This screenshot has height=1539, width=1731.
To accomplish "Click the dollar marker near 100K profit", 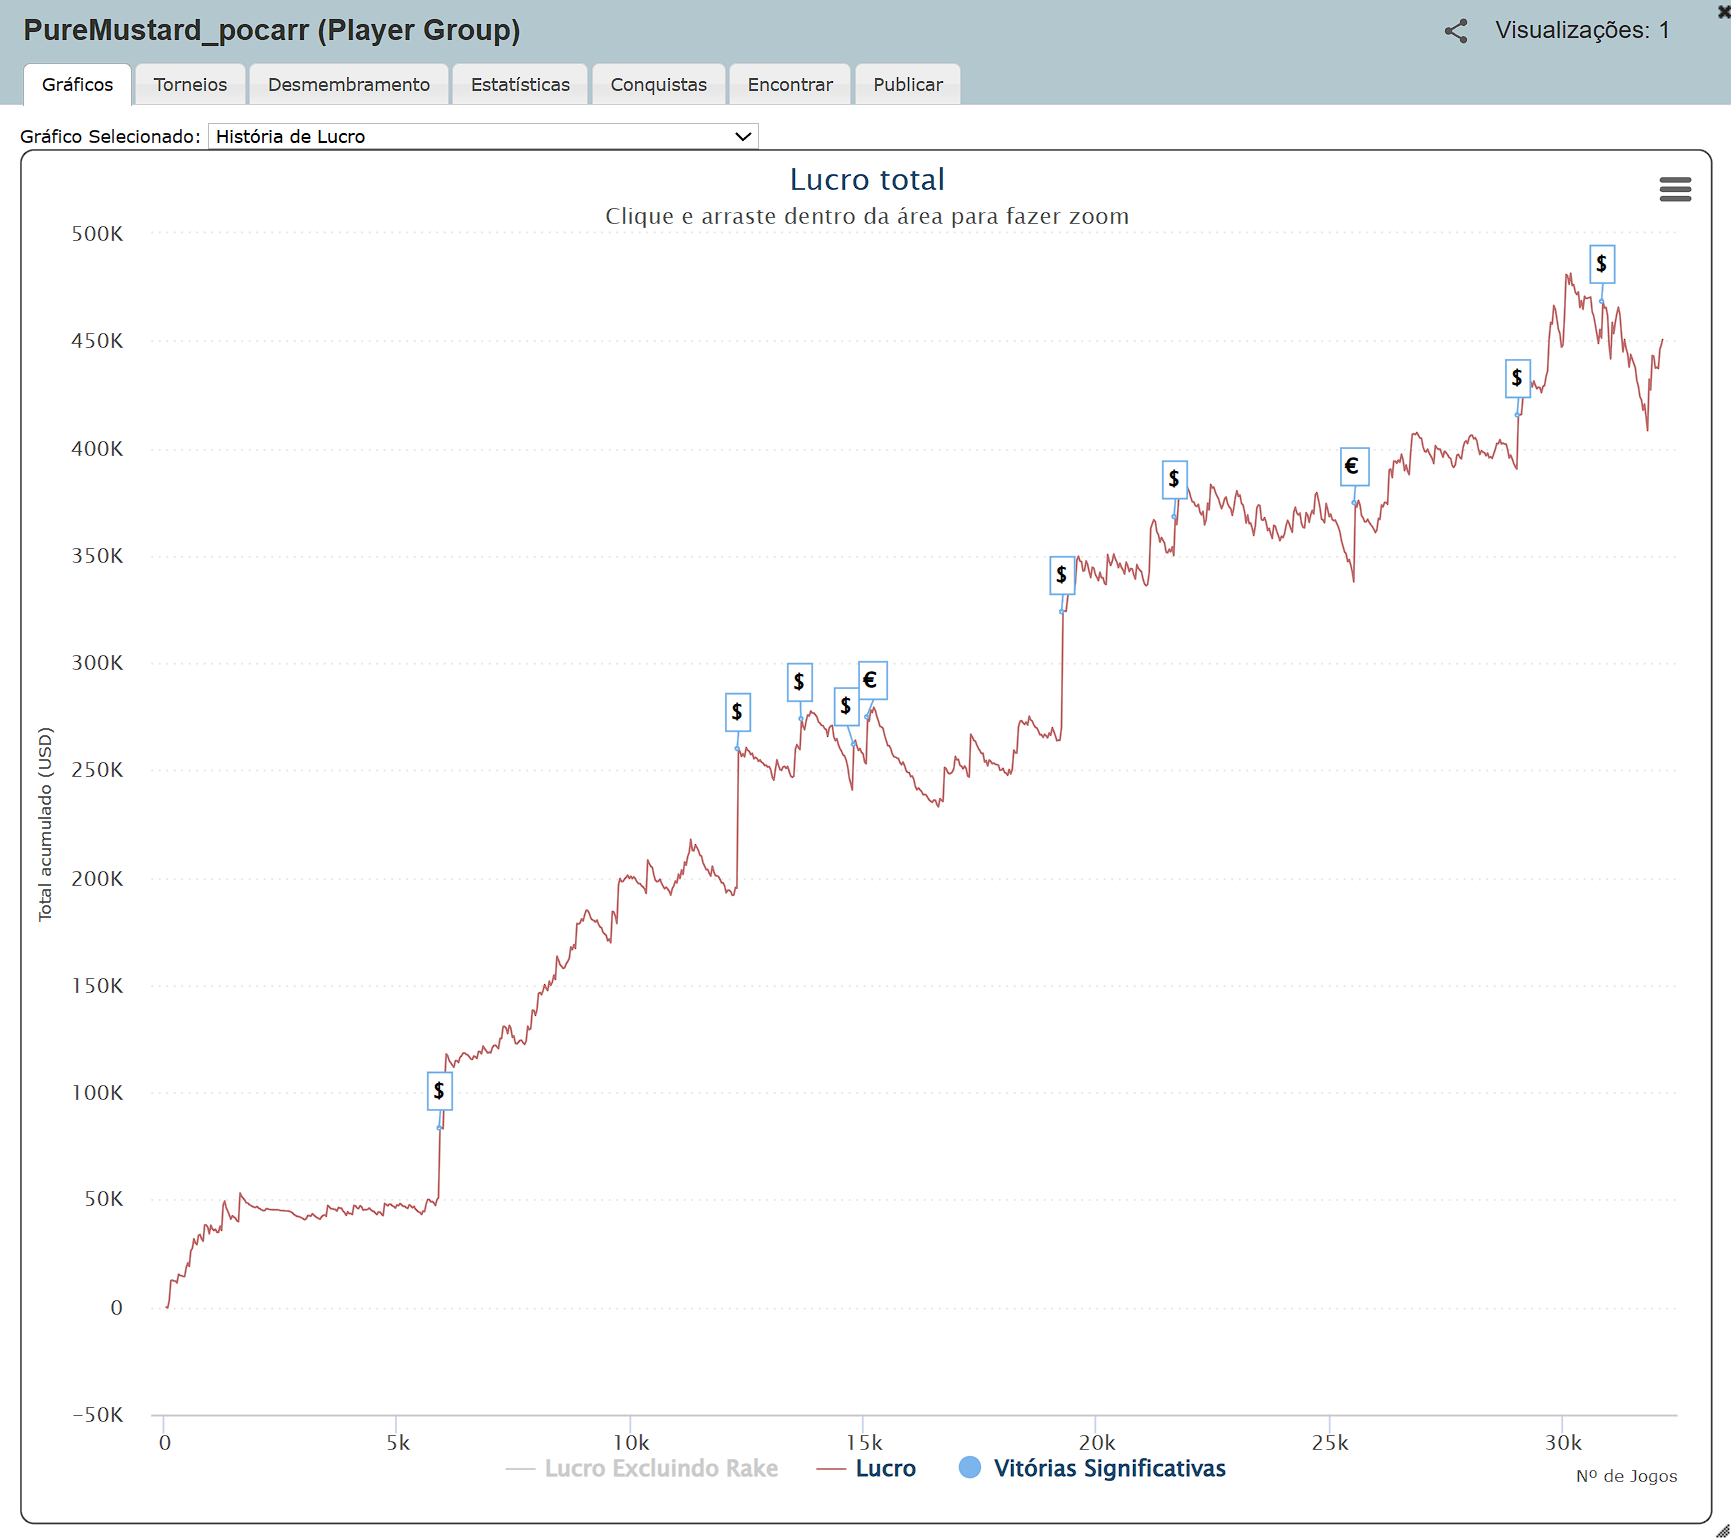I will coord(440,1091).
